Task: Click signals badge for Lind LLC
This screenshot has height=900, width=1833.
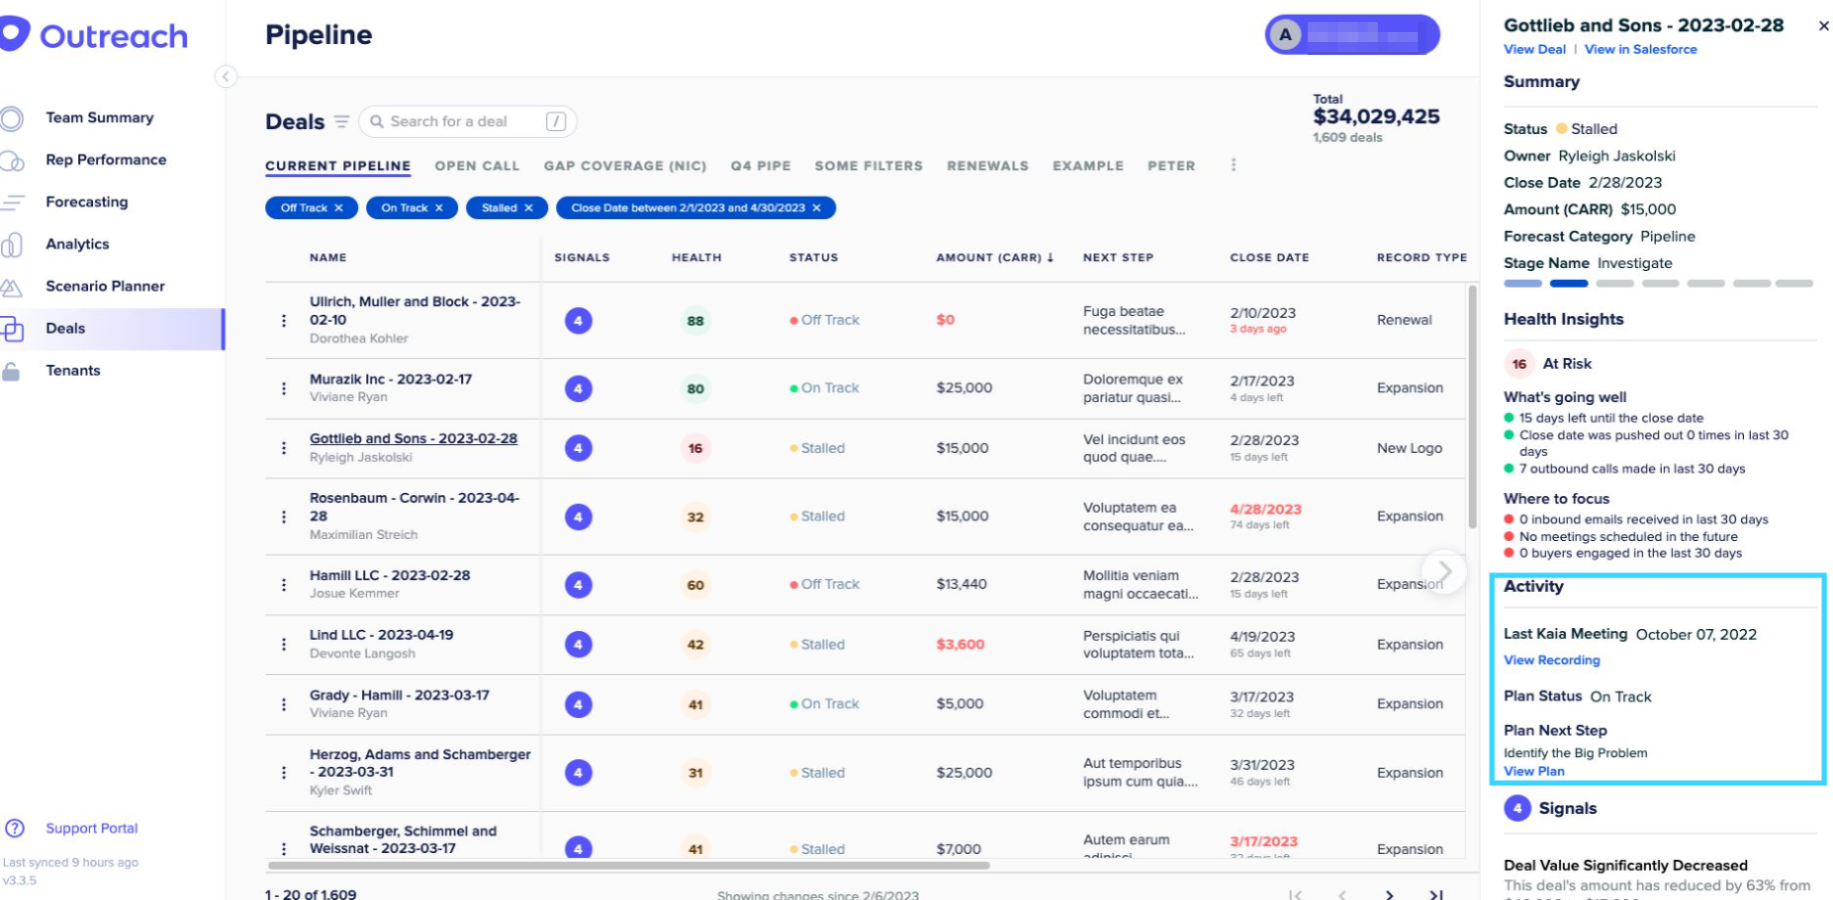Action: pos(578,644)
